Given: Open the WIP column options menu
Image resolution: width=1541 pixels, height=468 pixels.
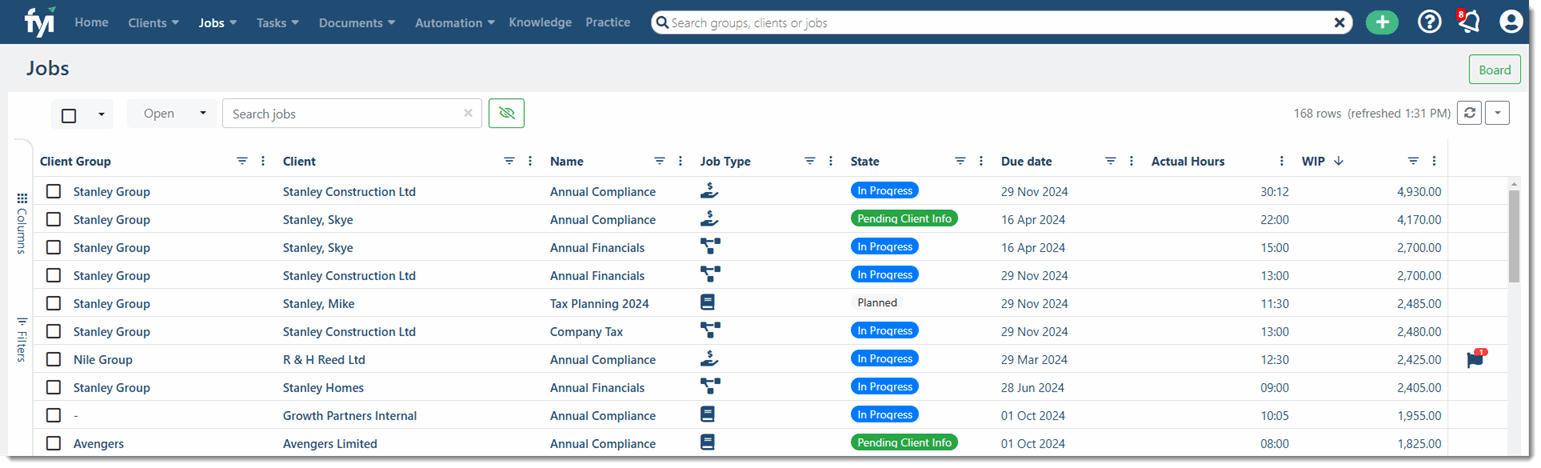Looking at the screenshot, I should click(x=1434, y=161).
